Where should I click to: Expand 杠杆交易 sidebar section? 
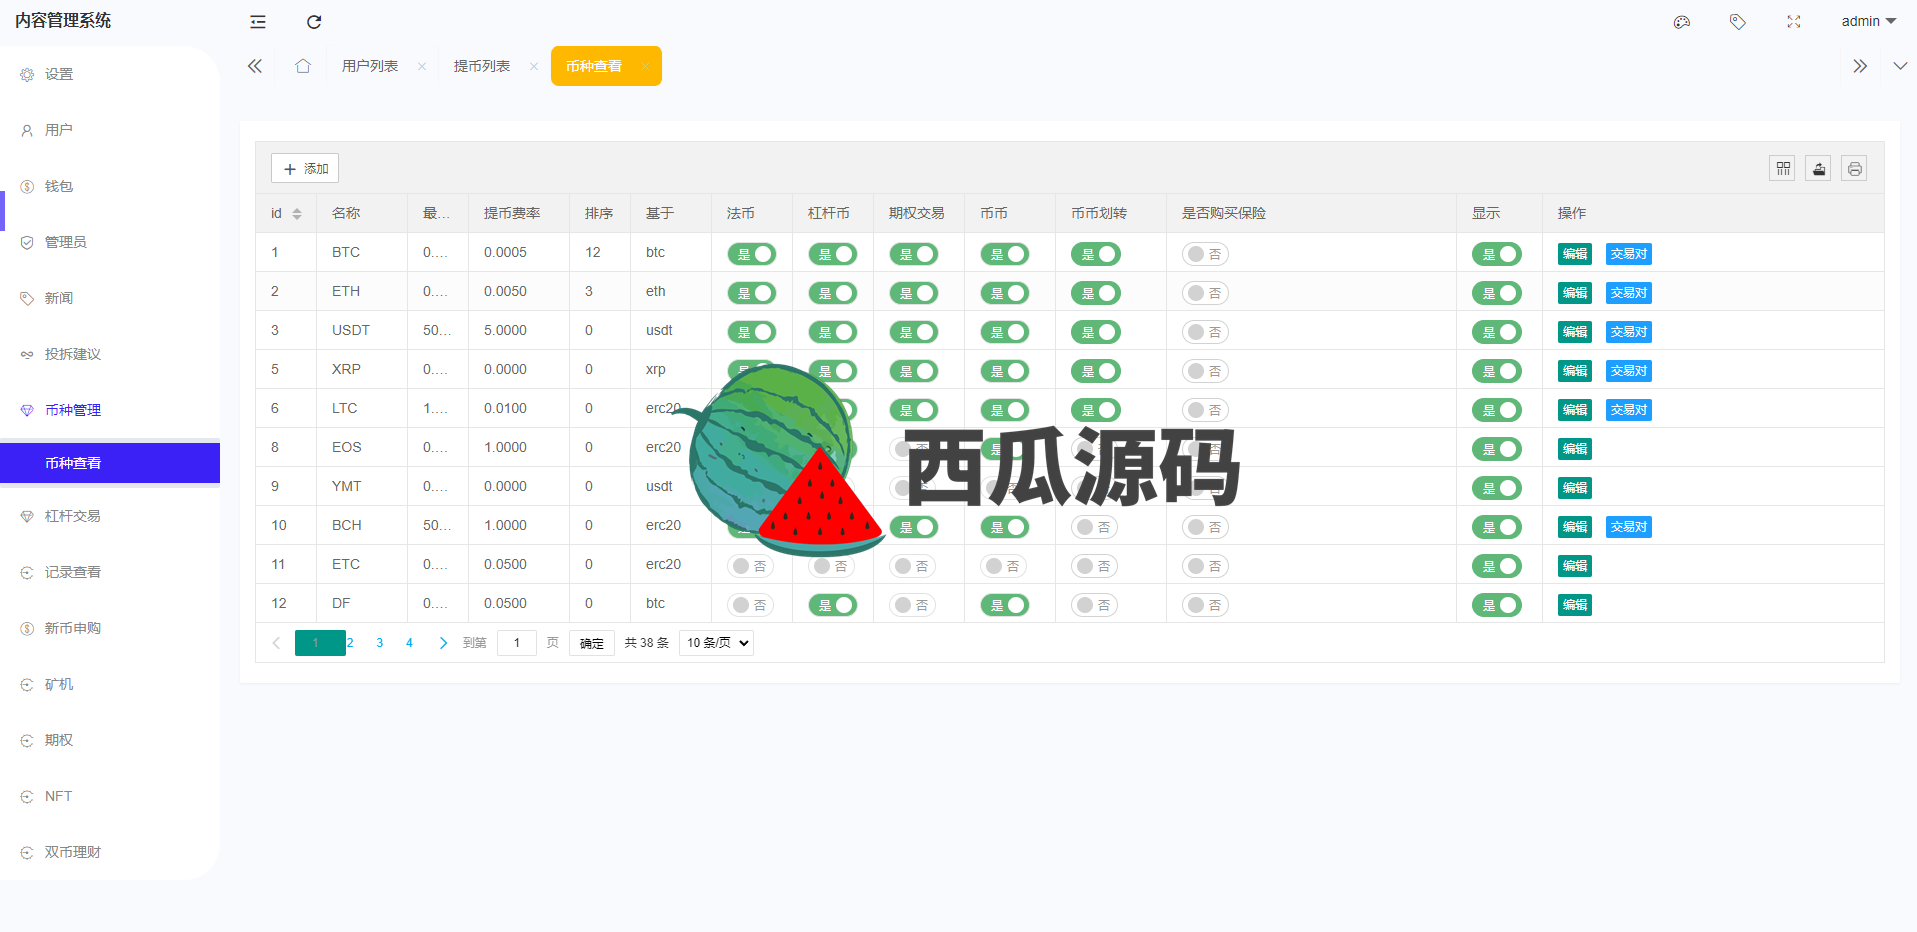tap(110, 516)
